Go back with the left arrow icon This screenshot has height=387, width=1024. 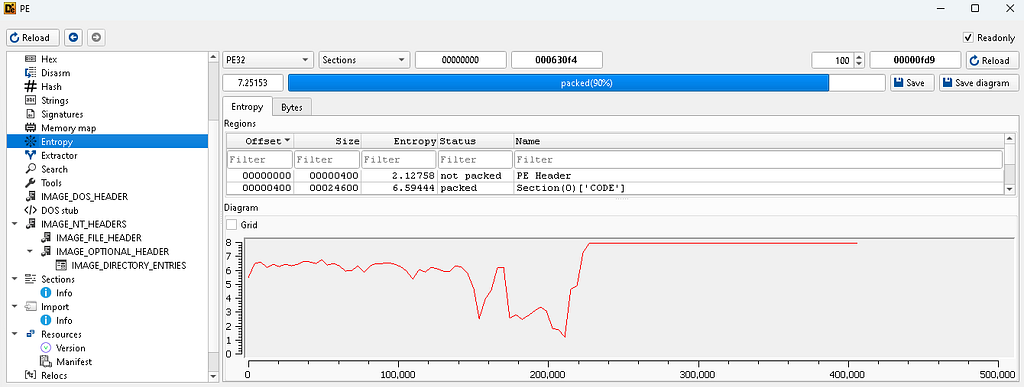74,38
